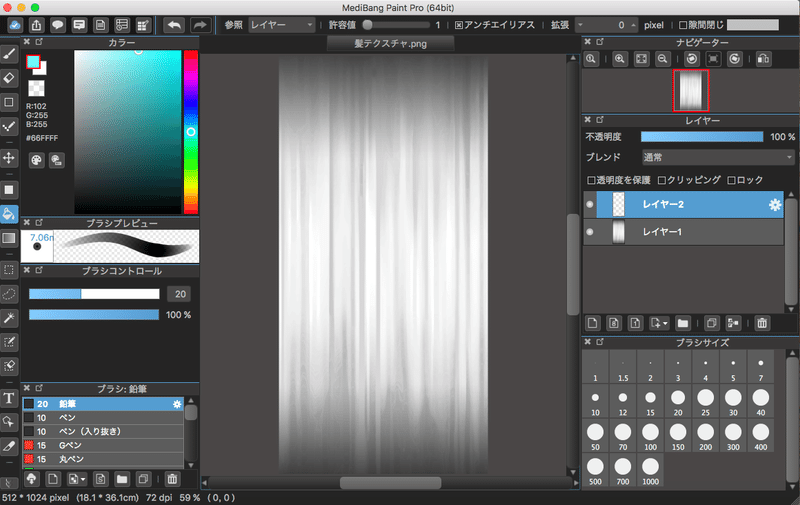Click the export/share icon in top toolbar
The width and height of the screenshot is (800, 505).
[x=36, y=24]
